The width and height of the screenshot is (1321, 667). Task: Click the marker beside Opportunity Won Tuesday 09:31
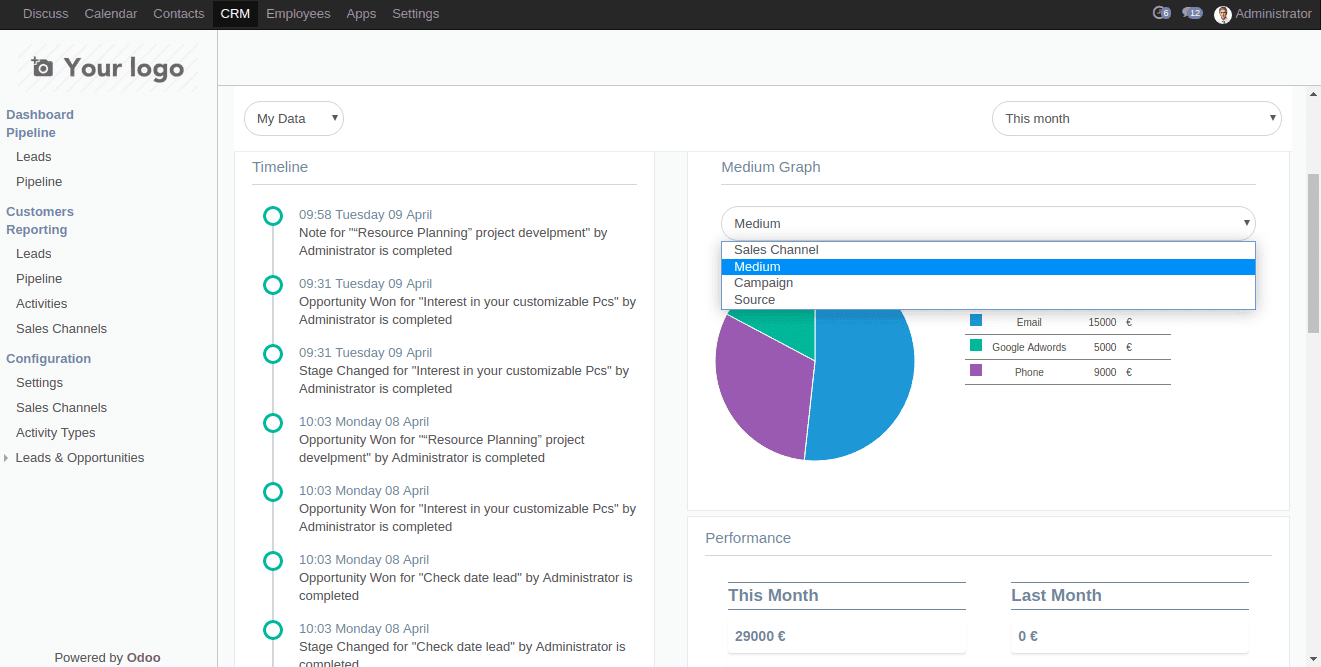(272, 284)
